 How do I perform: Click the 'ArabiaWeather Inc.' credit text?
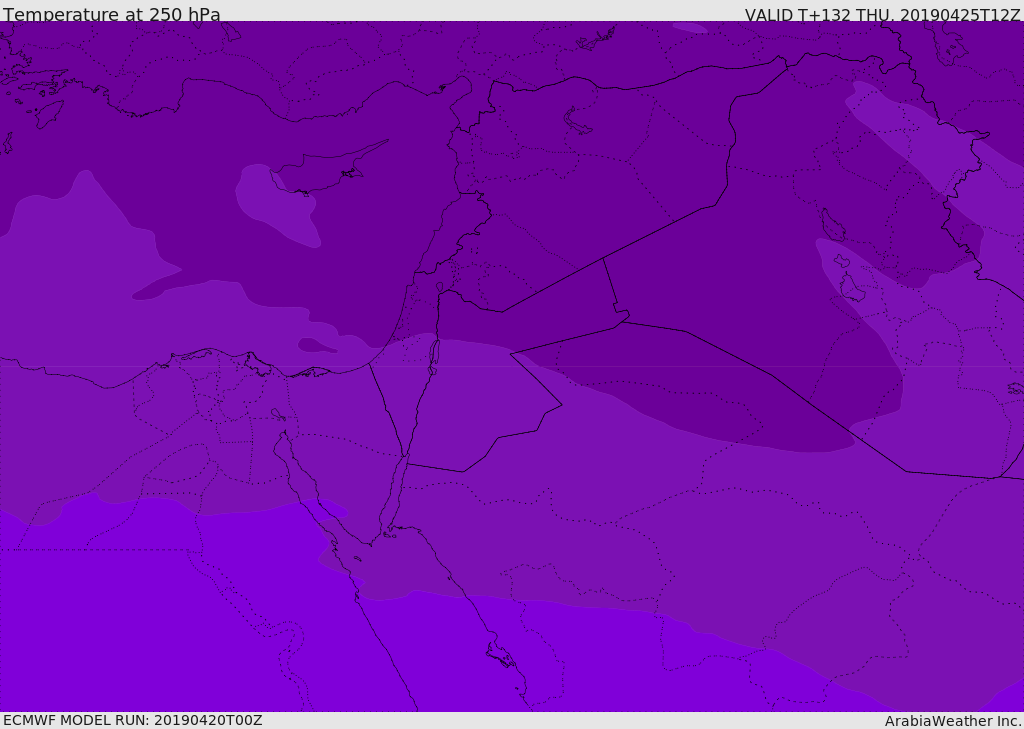coord(953,721)
